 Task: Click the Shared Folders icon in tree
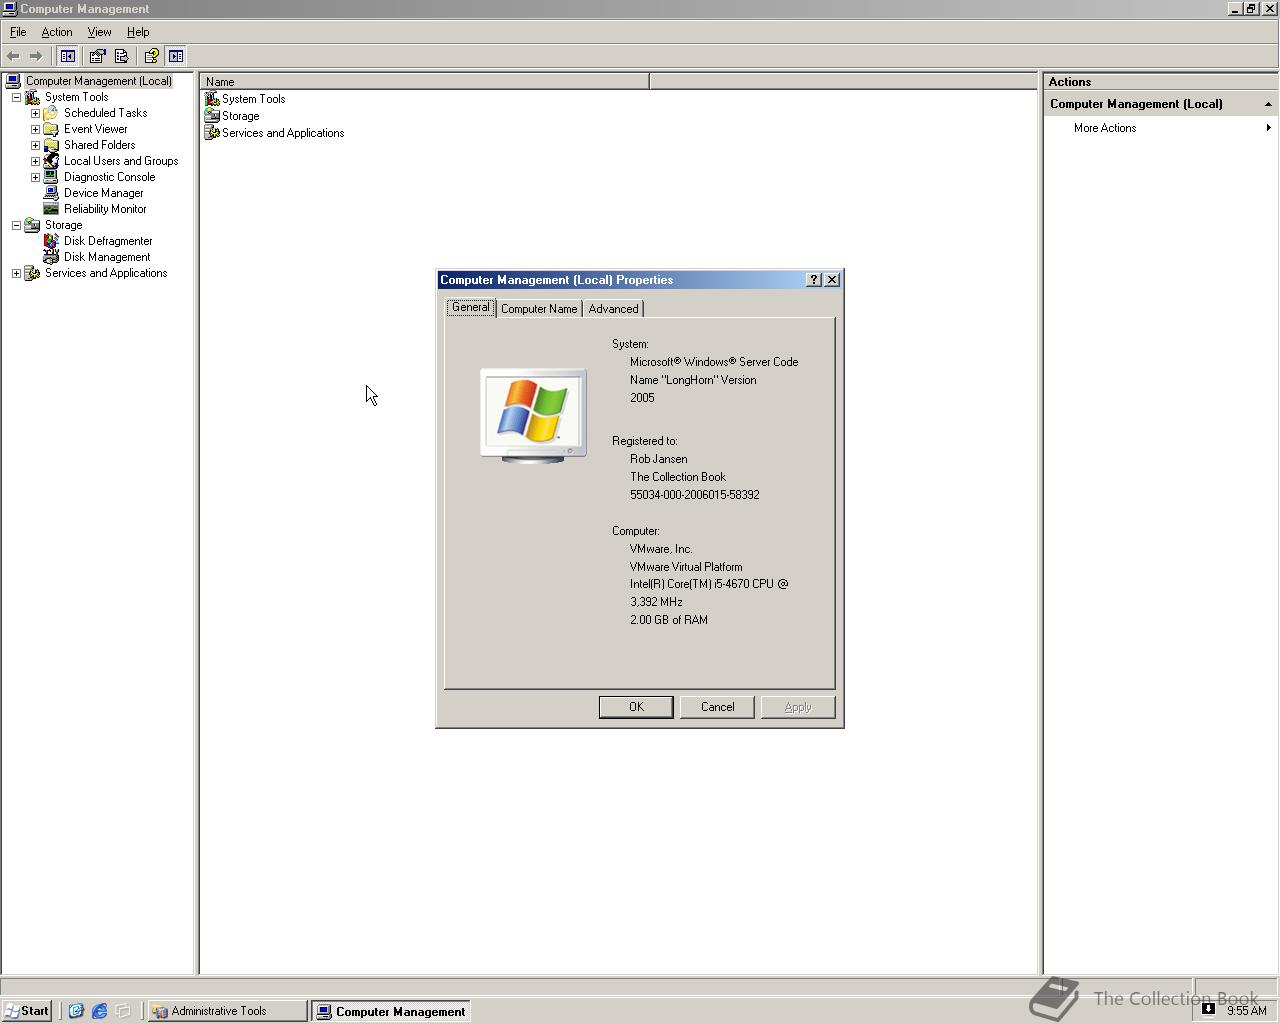coord(51,145)
